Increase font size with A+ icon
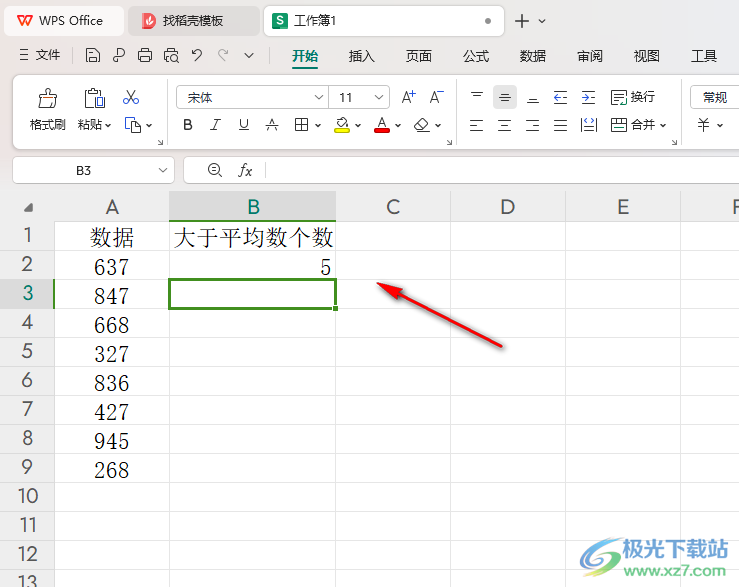The height and width of the screenshot is (587, 739). click(408, 97)
